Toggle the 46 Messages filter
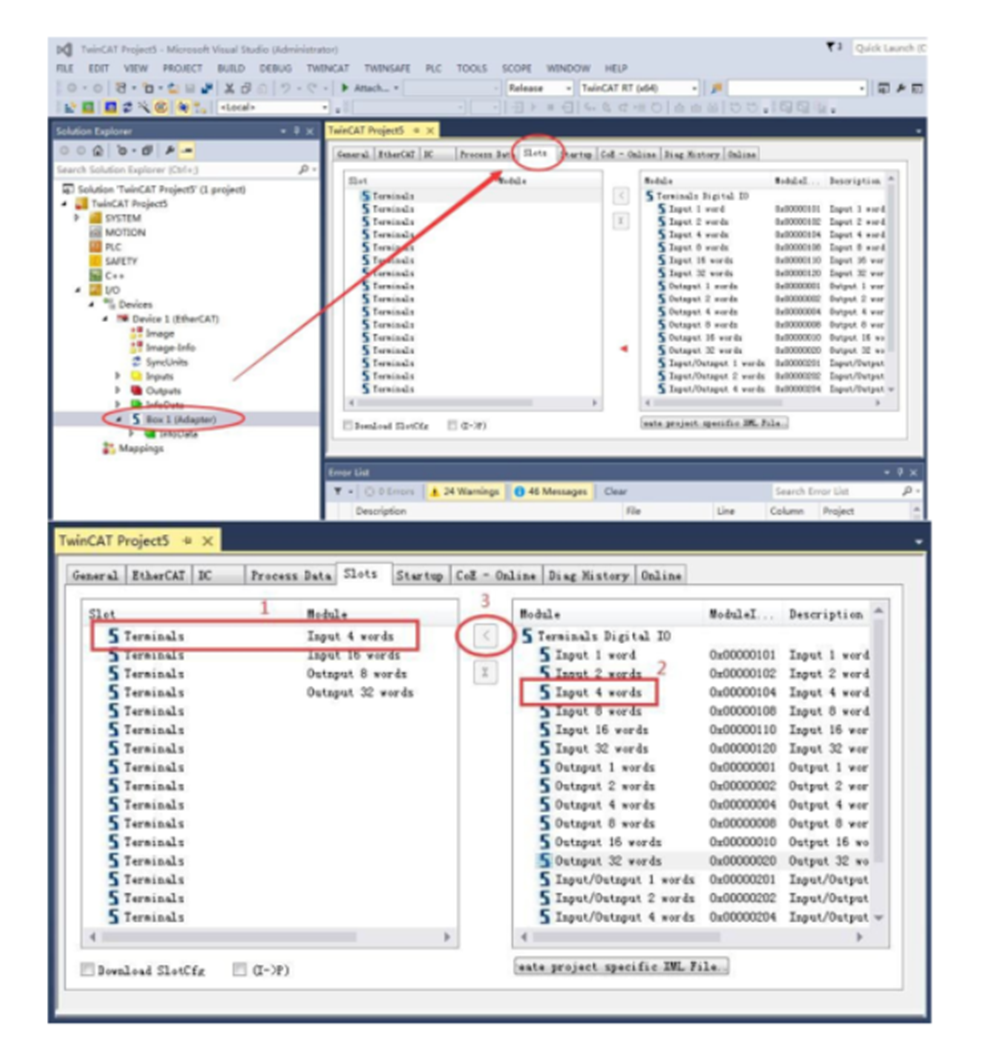 click(551, 492)
